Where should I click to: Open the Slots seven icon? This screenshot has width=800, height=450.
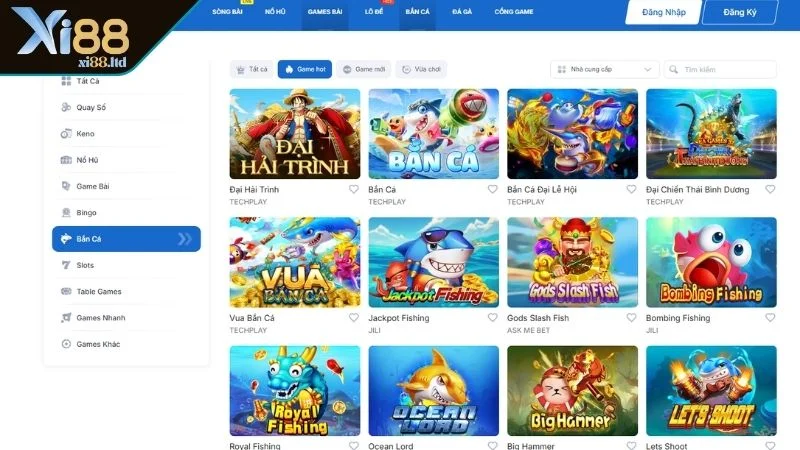[66, 265]
